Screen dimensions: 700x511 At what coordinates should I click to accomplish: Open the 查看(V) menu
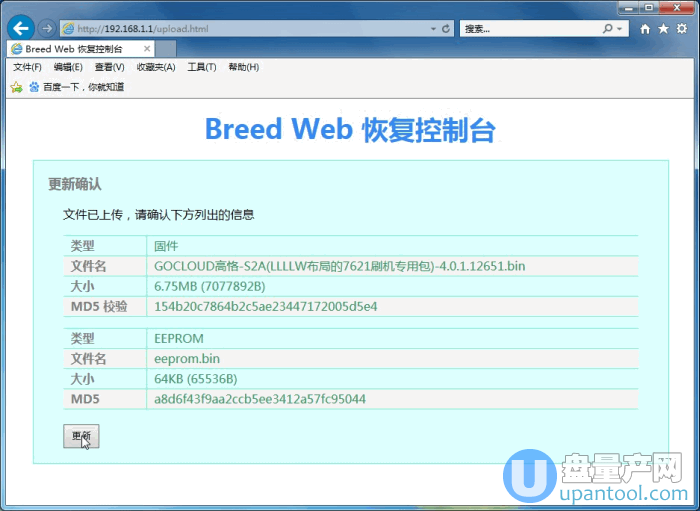click(x=109, y=67)
